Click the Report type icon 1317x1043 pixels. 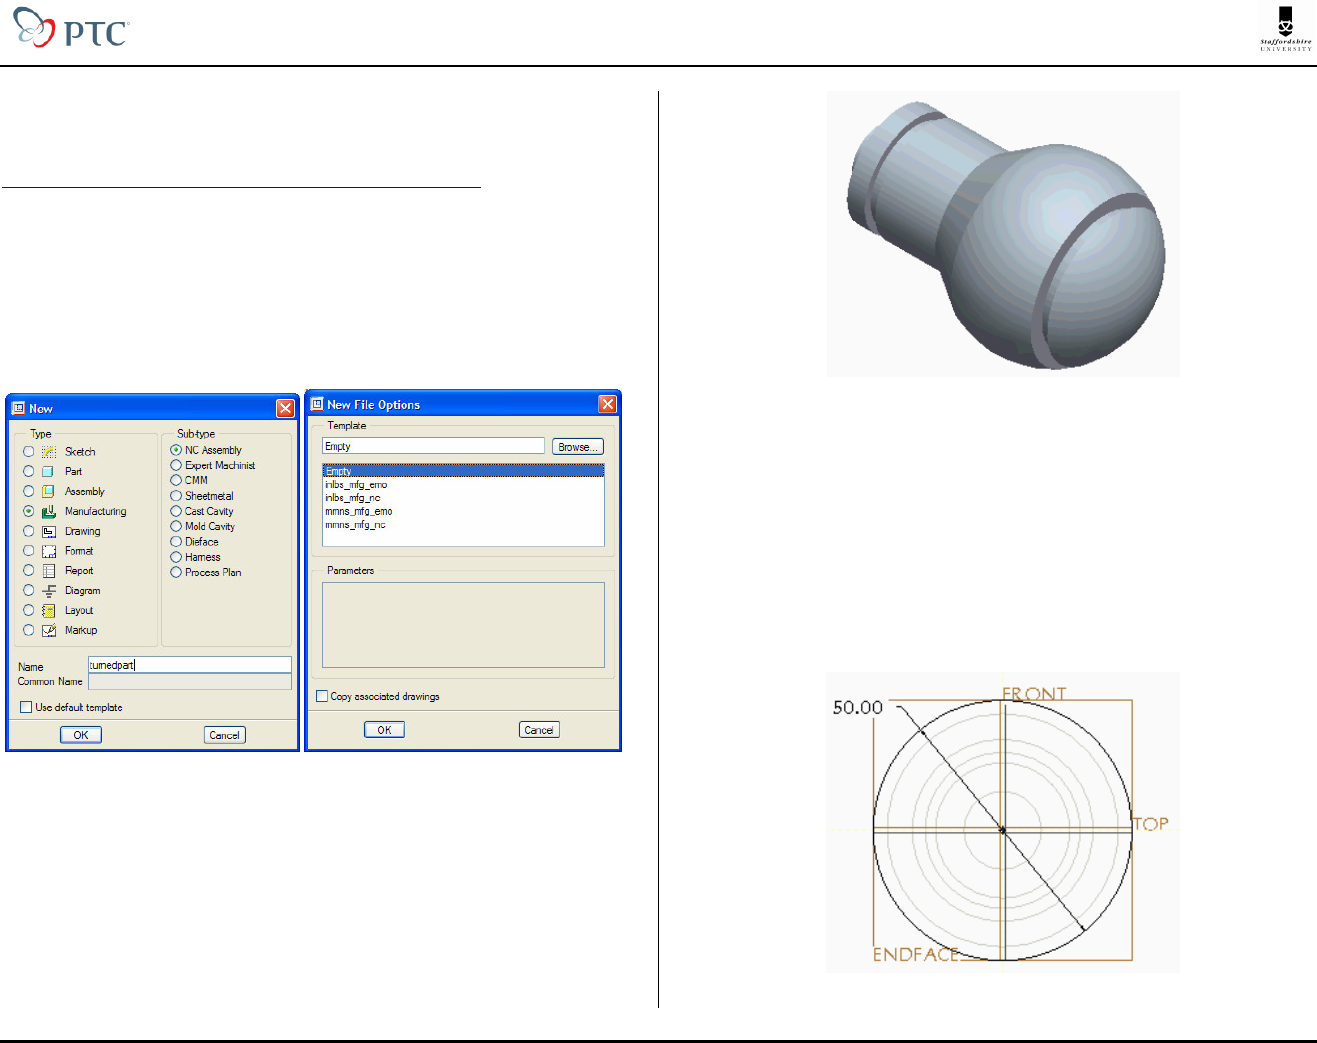[x=48, y=571]
